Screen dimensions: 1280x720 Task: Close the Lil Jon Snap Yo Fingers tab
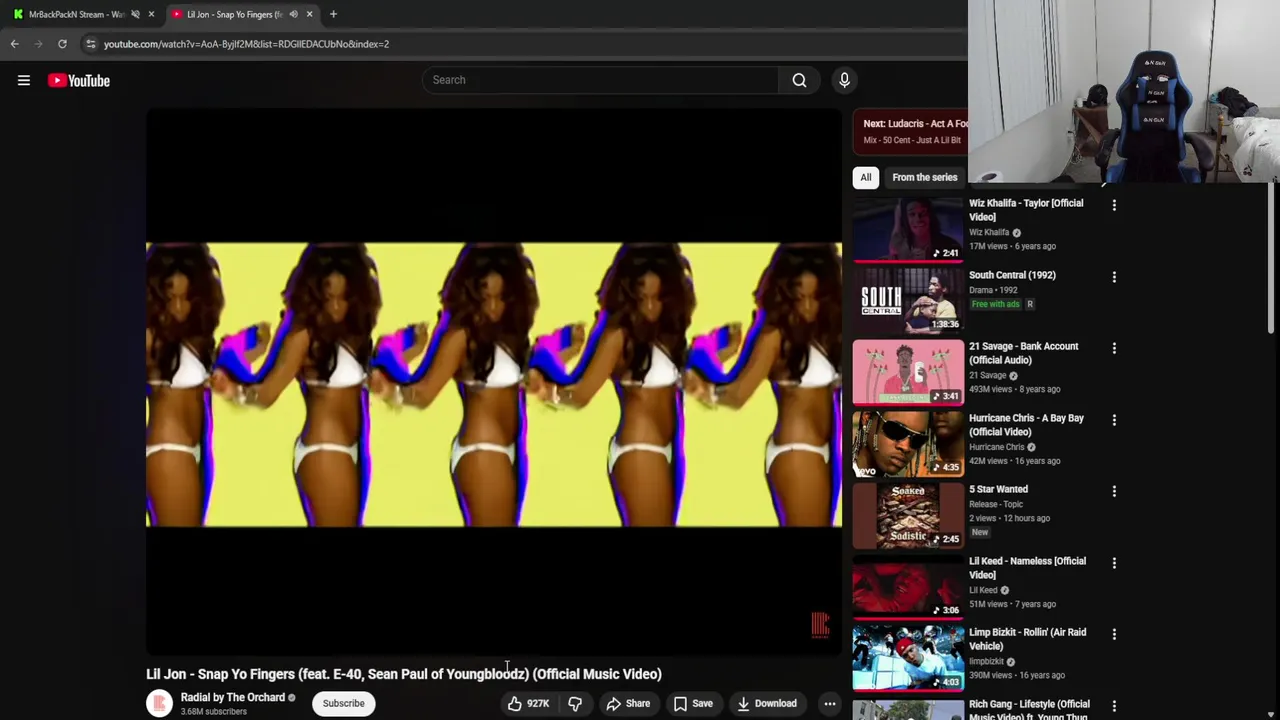(309, 14)
